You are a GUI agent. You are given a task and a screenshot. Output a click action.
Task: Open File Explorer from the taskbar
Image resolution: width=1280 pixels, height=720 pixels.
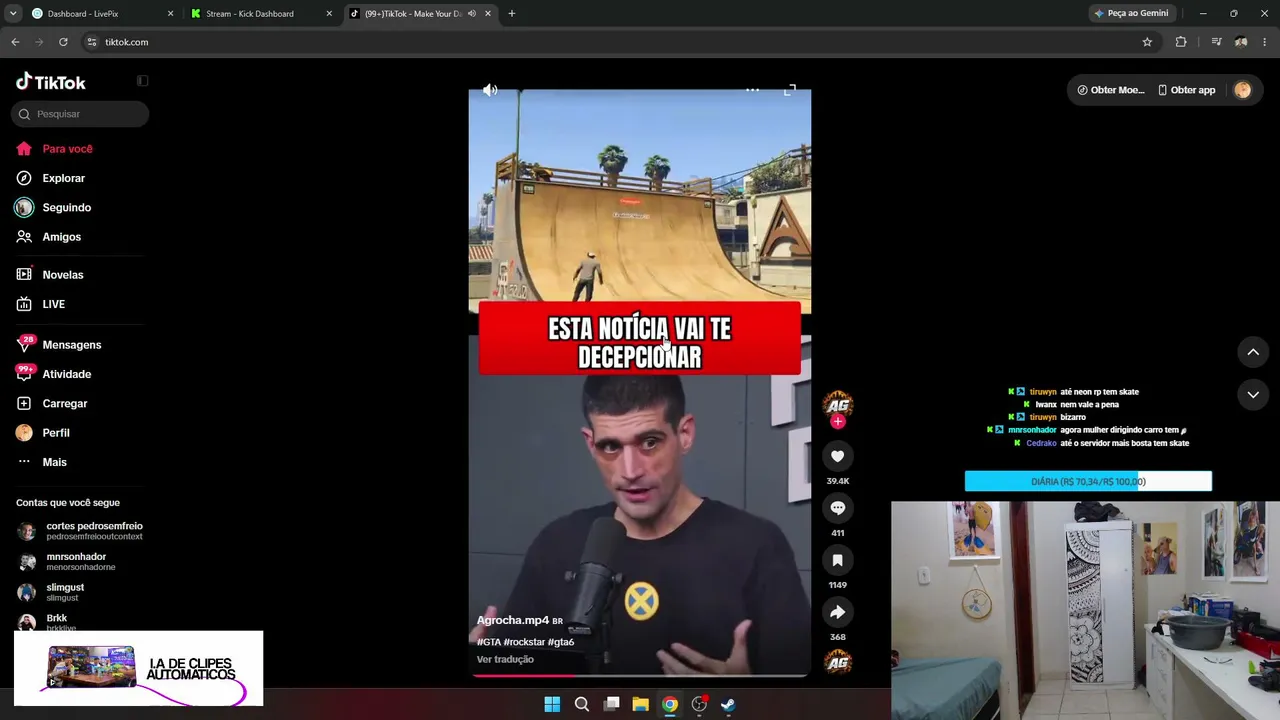(x=640, y=704)
